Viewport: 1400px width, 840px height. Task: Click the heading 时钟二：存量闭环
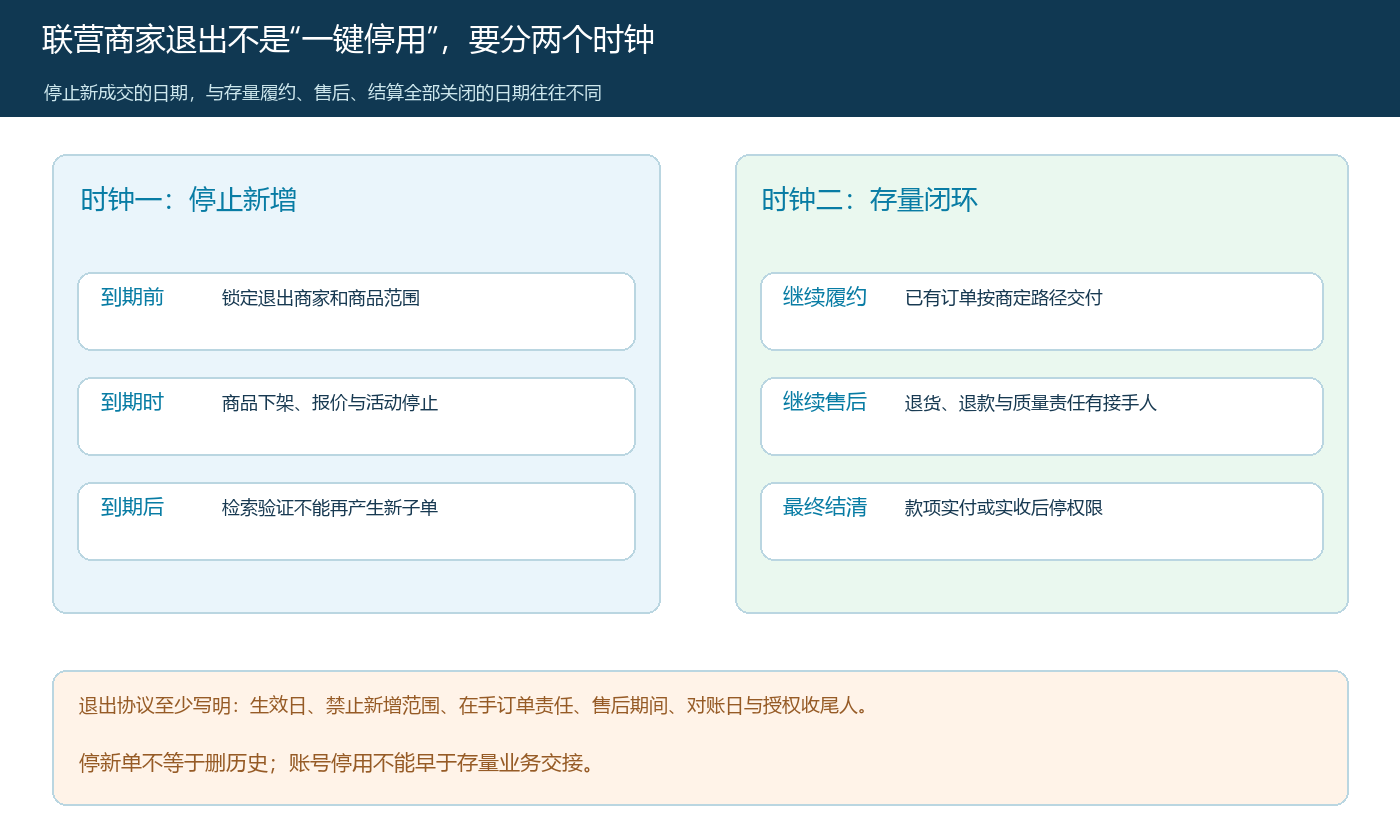point(870,200)
